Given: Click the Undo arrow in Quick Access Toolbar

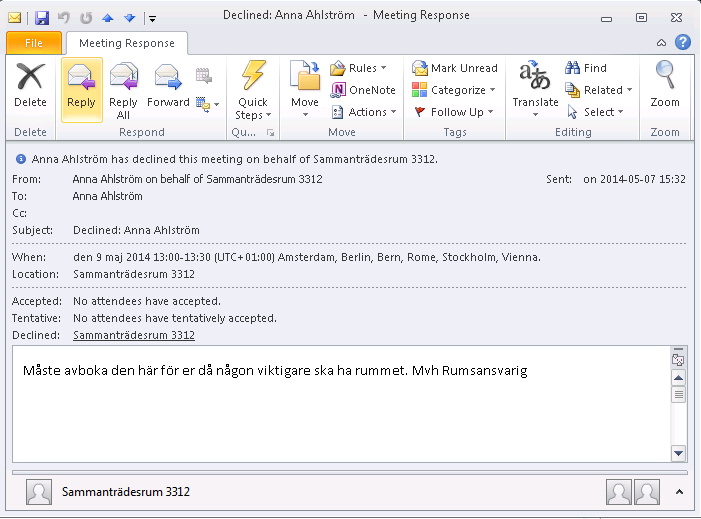Looking at the screenshot, I should coord(63,18).
